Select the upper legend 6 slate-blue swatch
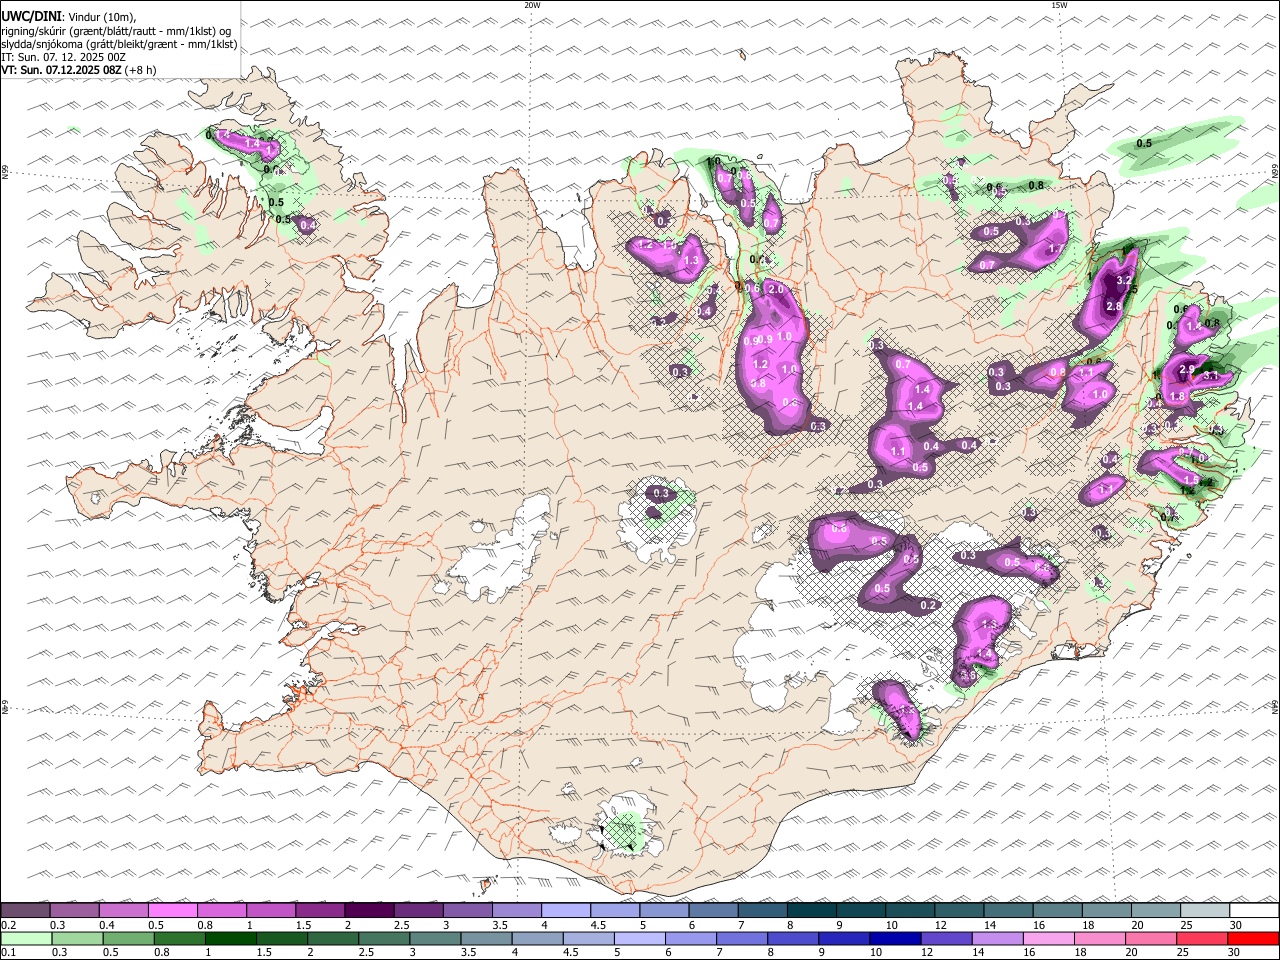 (712, 910)
